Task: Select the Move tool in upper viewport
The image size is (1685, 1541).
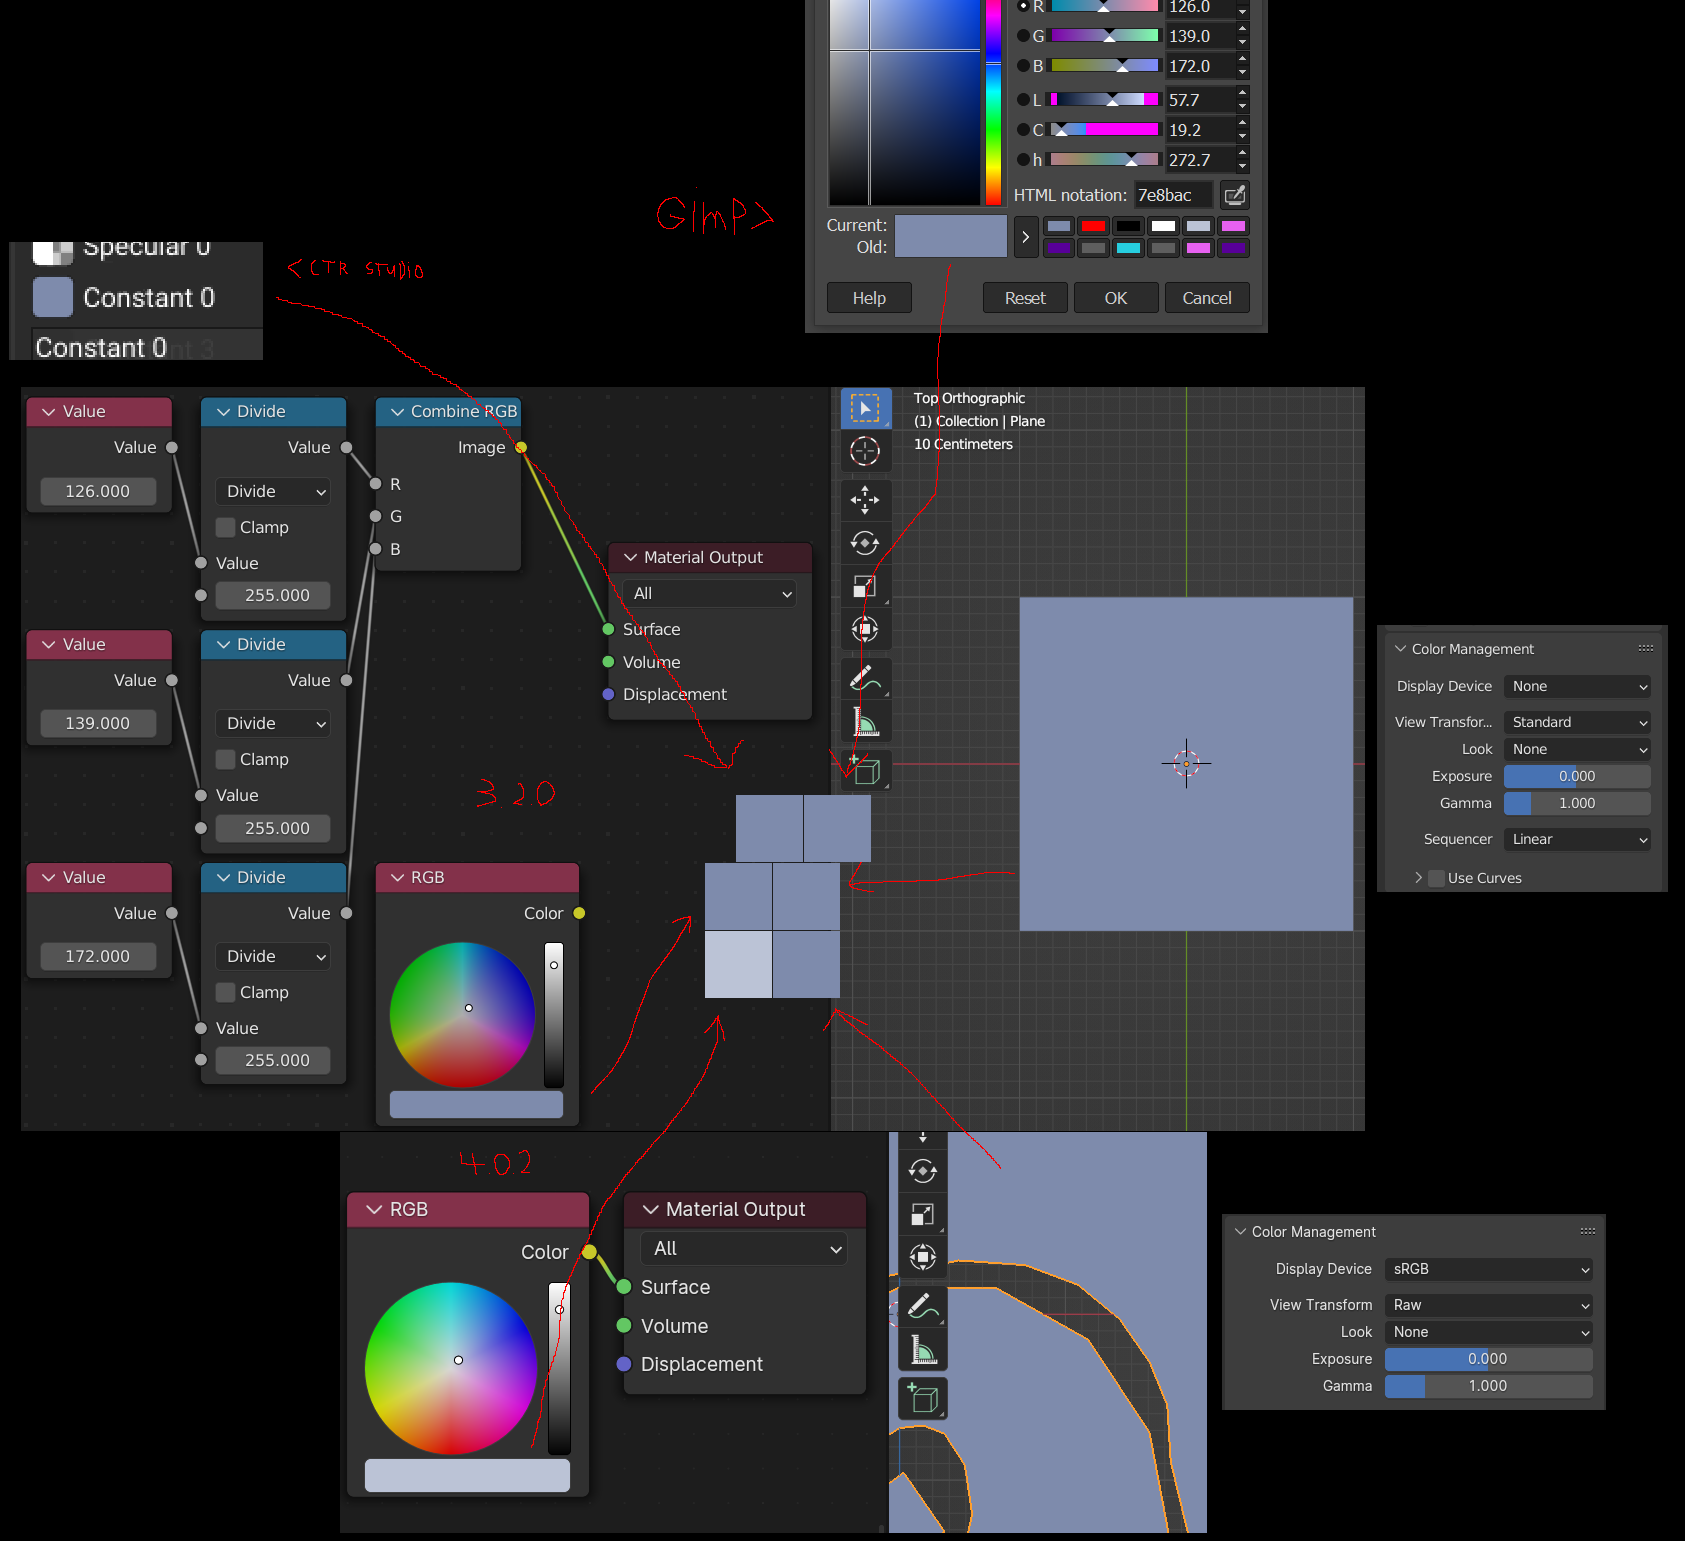Action: pos(865,499)
